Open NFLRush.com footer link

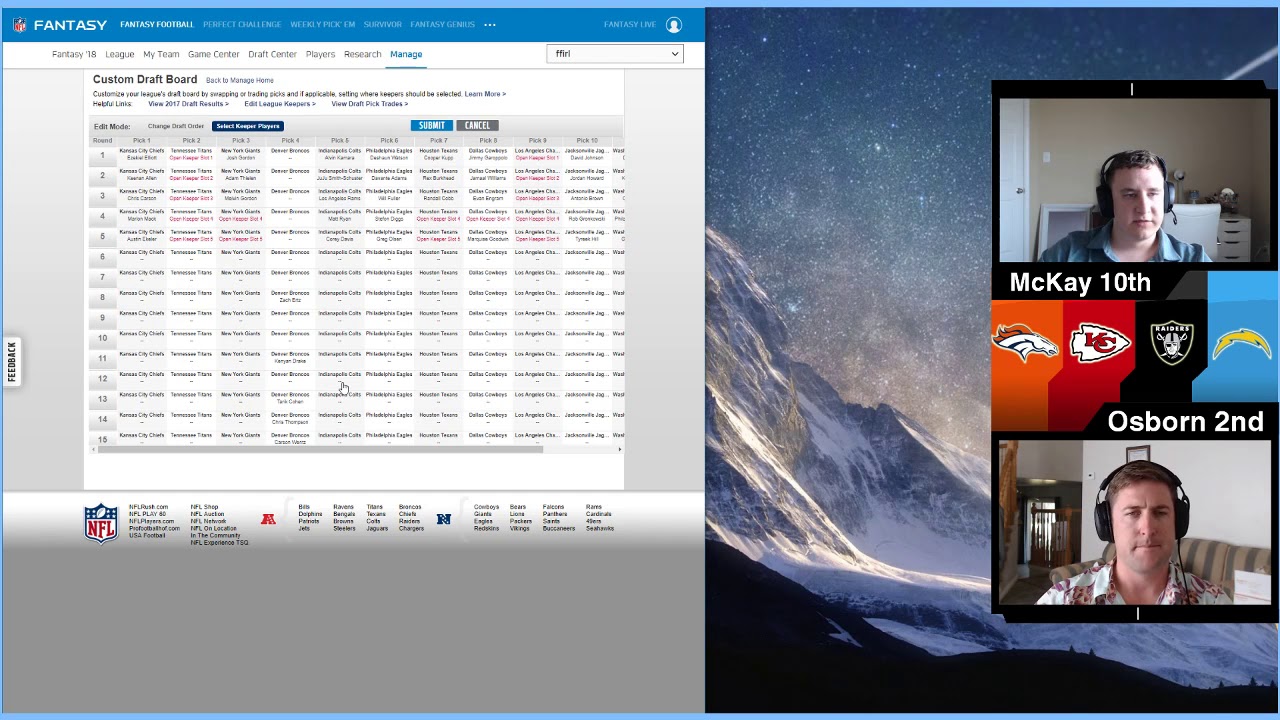[148, 507]
